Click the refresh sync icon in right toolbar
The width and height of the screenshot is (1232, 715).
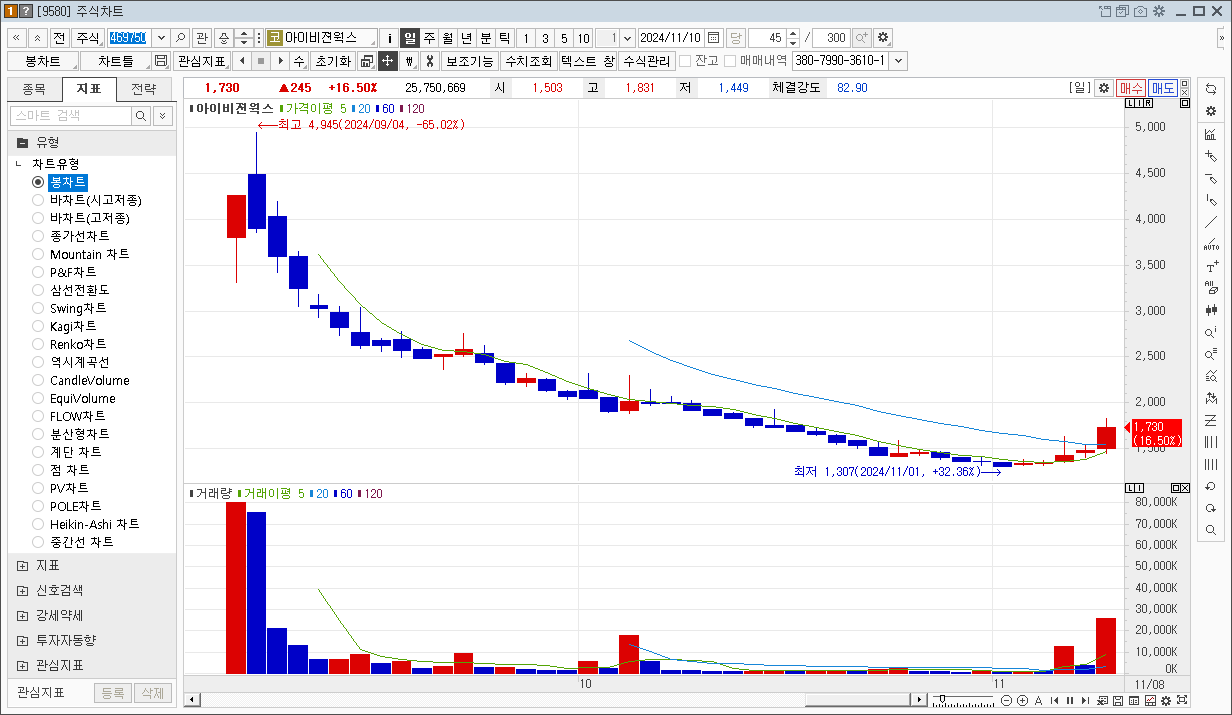click(1211, 89)
